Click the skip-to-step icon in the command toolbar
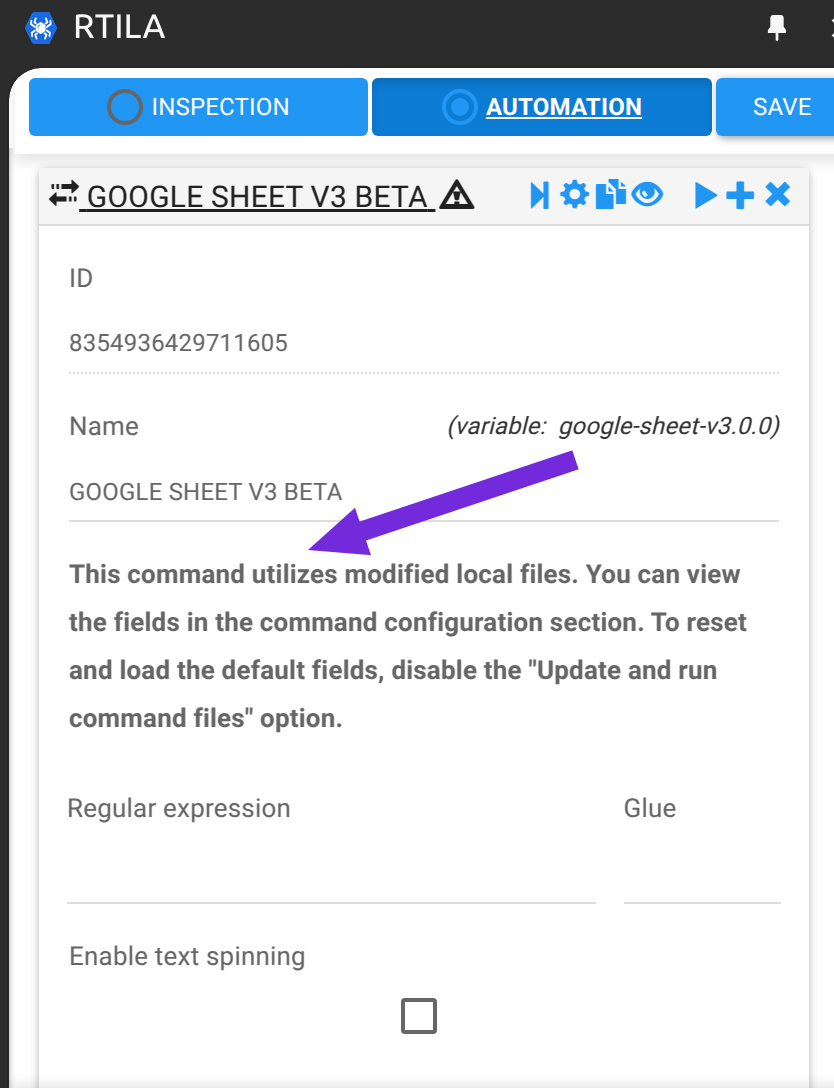 539,196
